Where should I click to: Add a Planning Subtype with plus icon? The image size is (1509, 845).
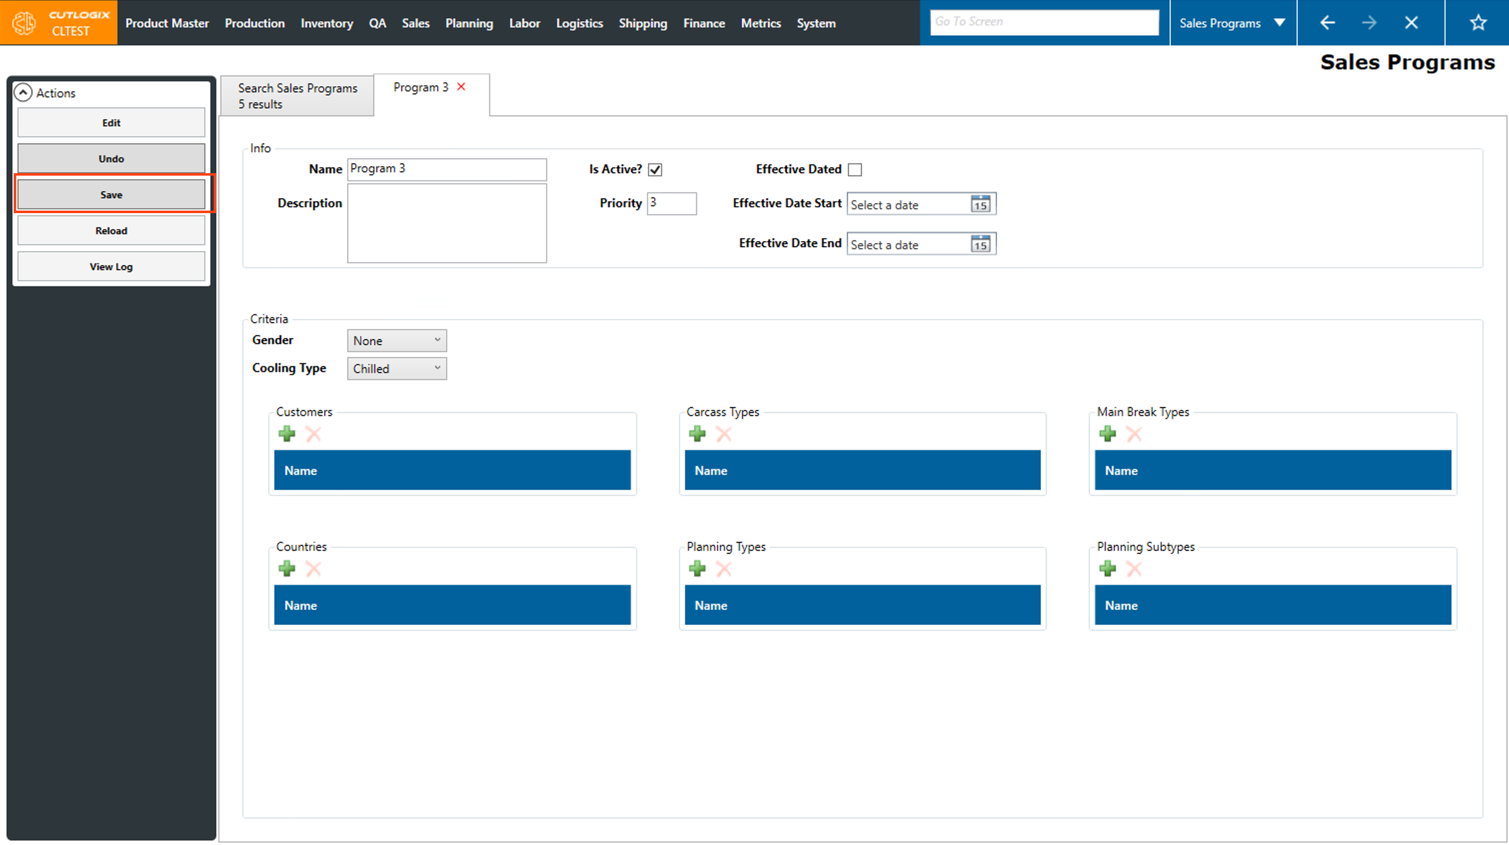pos(1107,569)
